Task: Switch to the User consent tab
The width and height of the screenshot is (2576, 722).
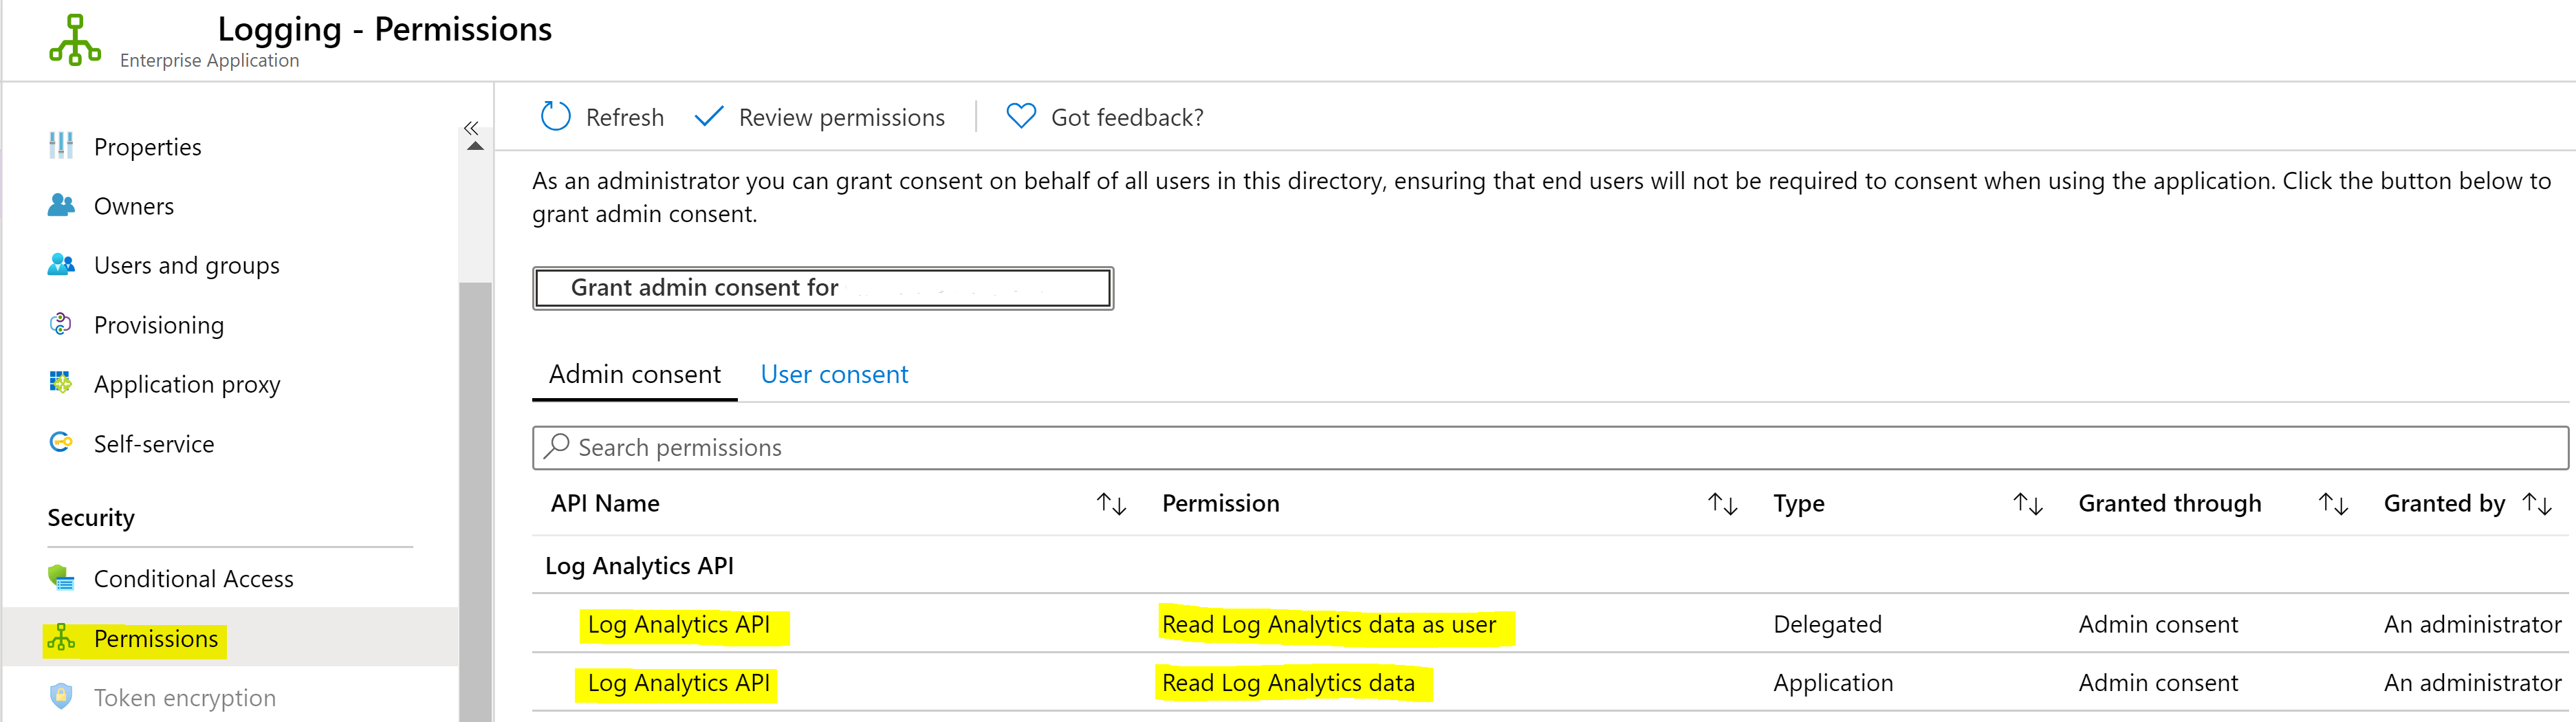Action: [x=834, y=373]
